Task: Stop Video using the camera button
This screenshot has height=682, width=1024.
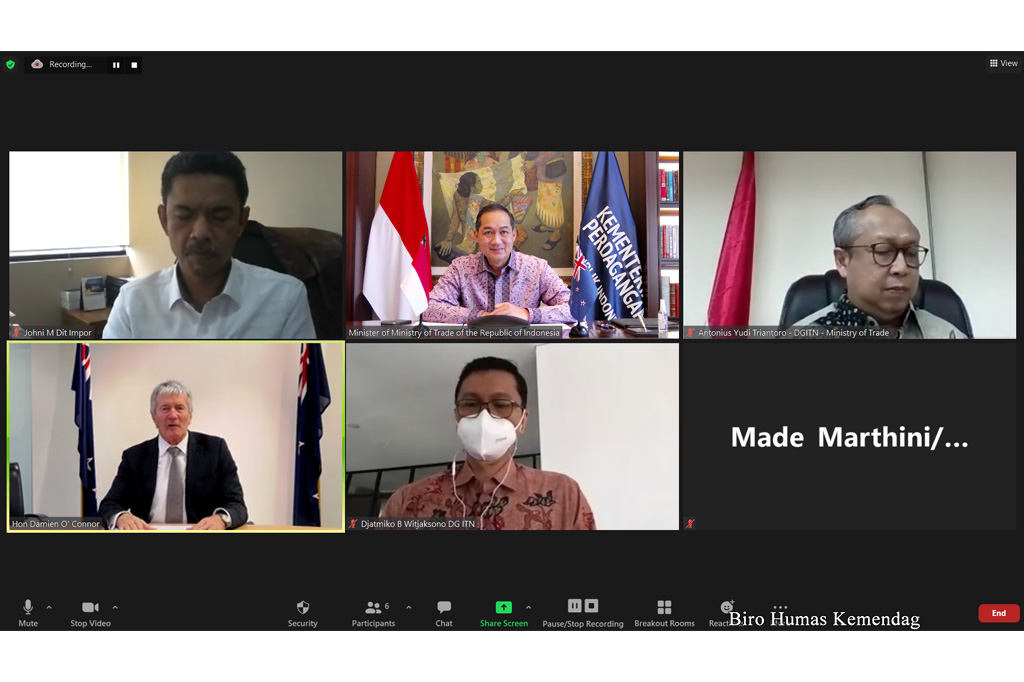Action: pyautogui.click(x=90, y=611)
